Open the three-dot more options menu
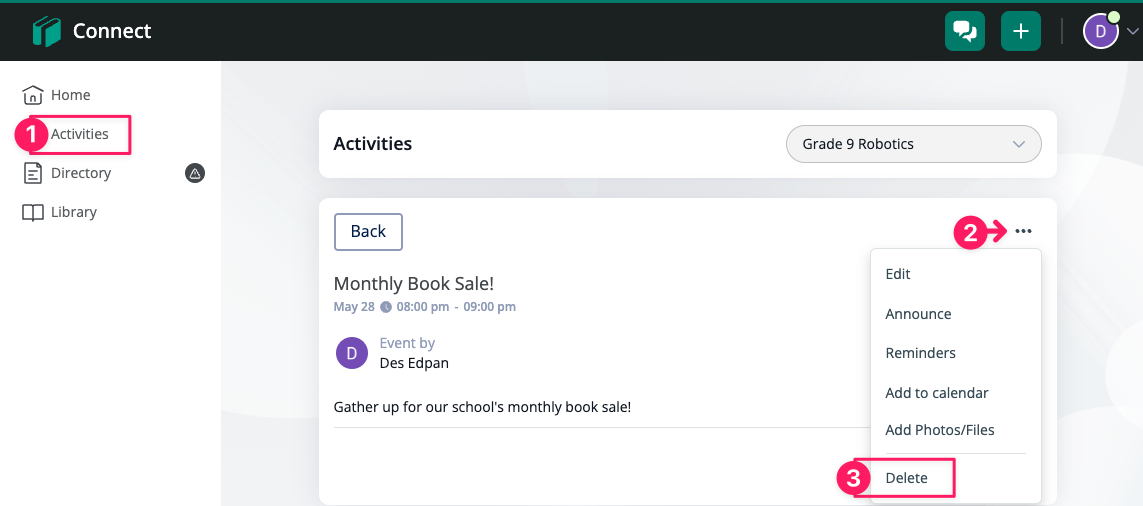Screen dimensions: 1143x506 [1023, 231]
